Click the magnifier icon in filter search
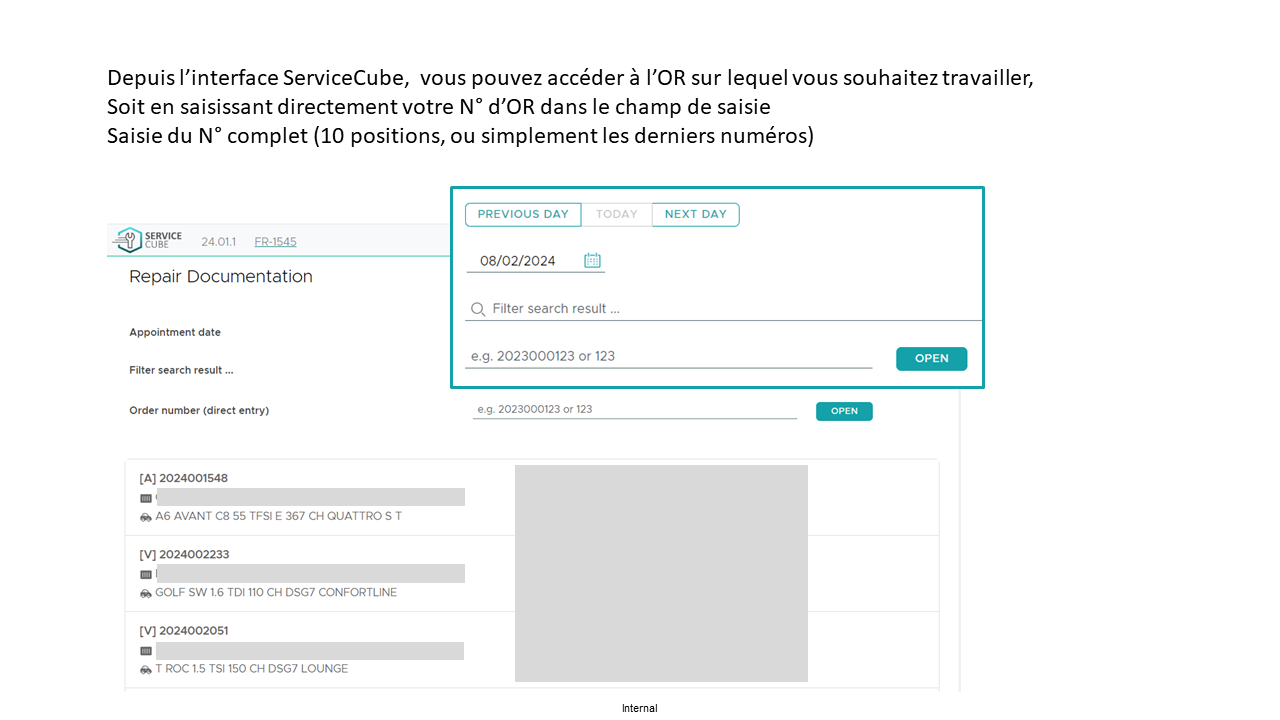 (478, 309)
